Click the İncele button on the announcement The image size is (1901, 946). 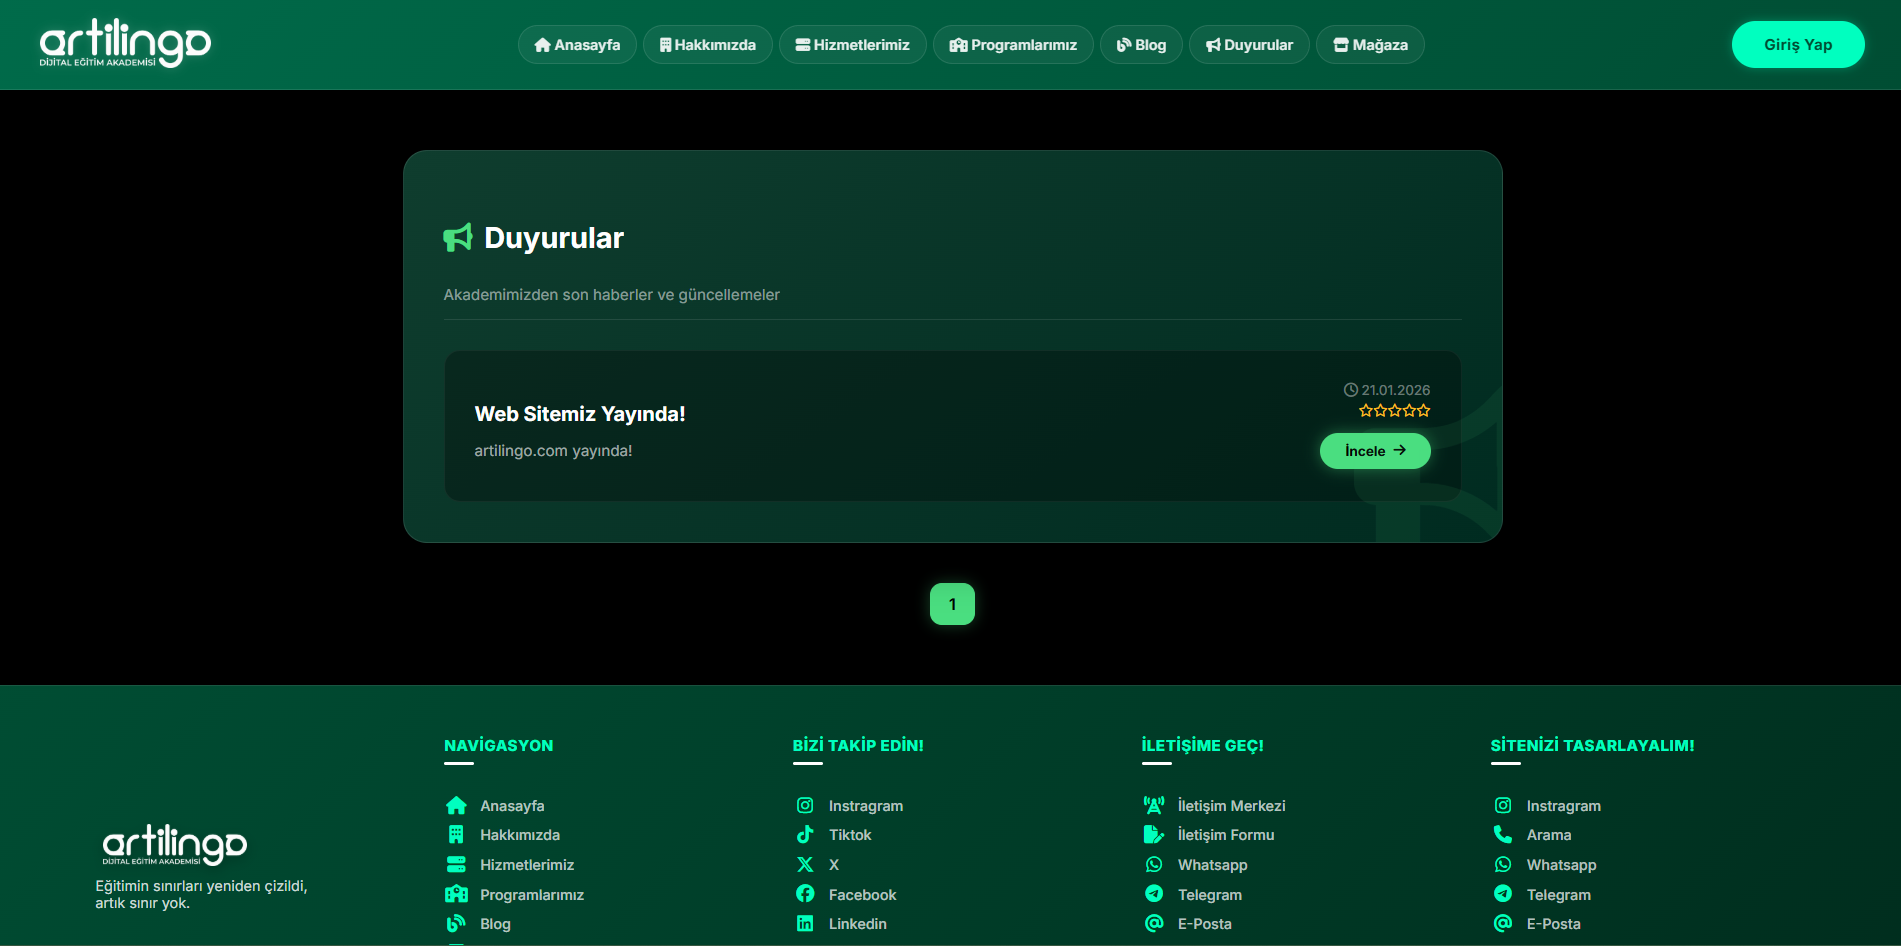click(x=1375, y=451)
